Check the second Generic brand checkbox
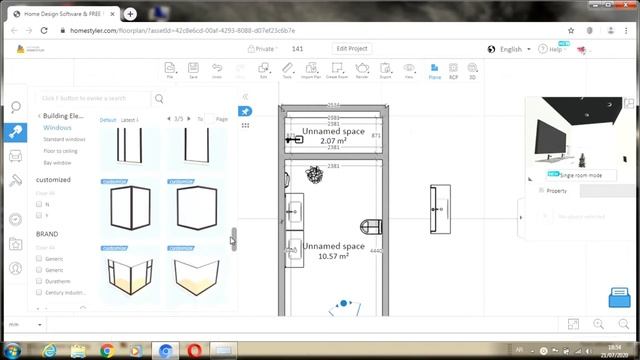Viewport: 640px width, 360px height. (x=39, y=270)
